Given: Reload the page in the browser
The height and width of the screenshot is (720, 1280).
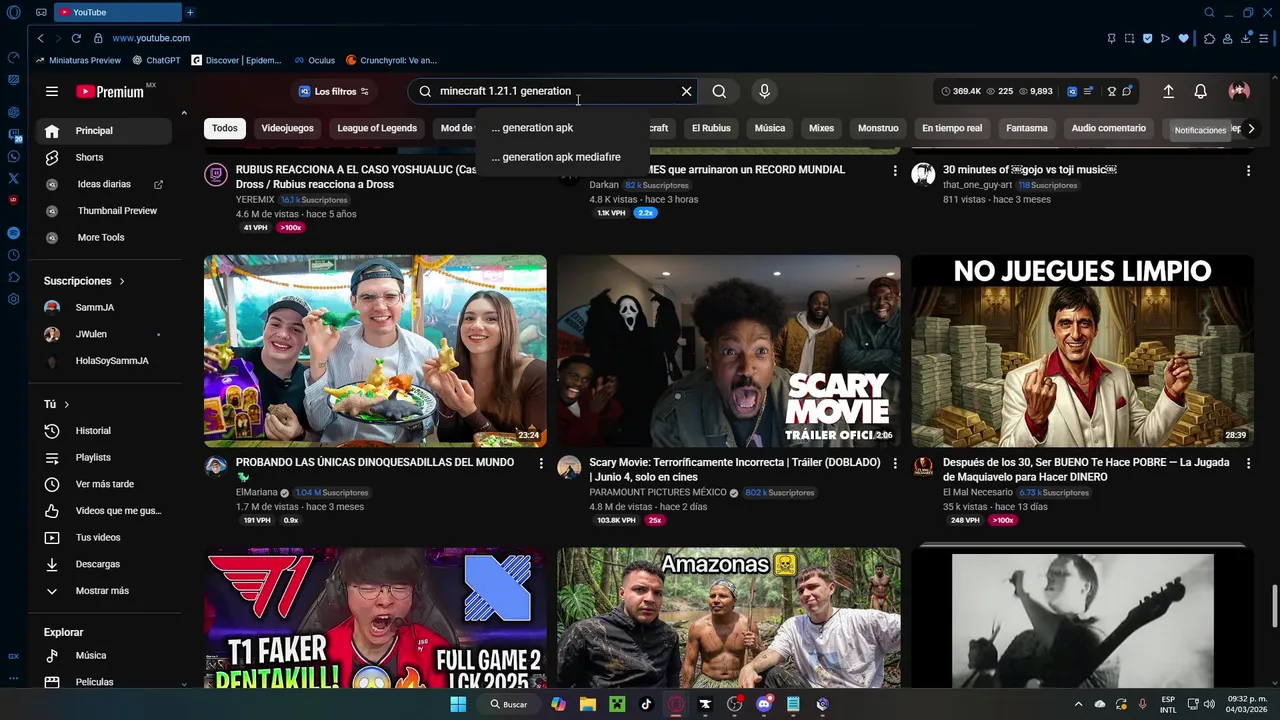Looking at the screenshot, I should coord(76,38).
